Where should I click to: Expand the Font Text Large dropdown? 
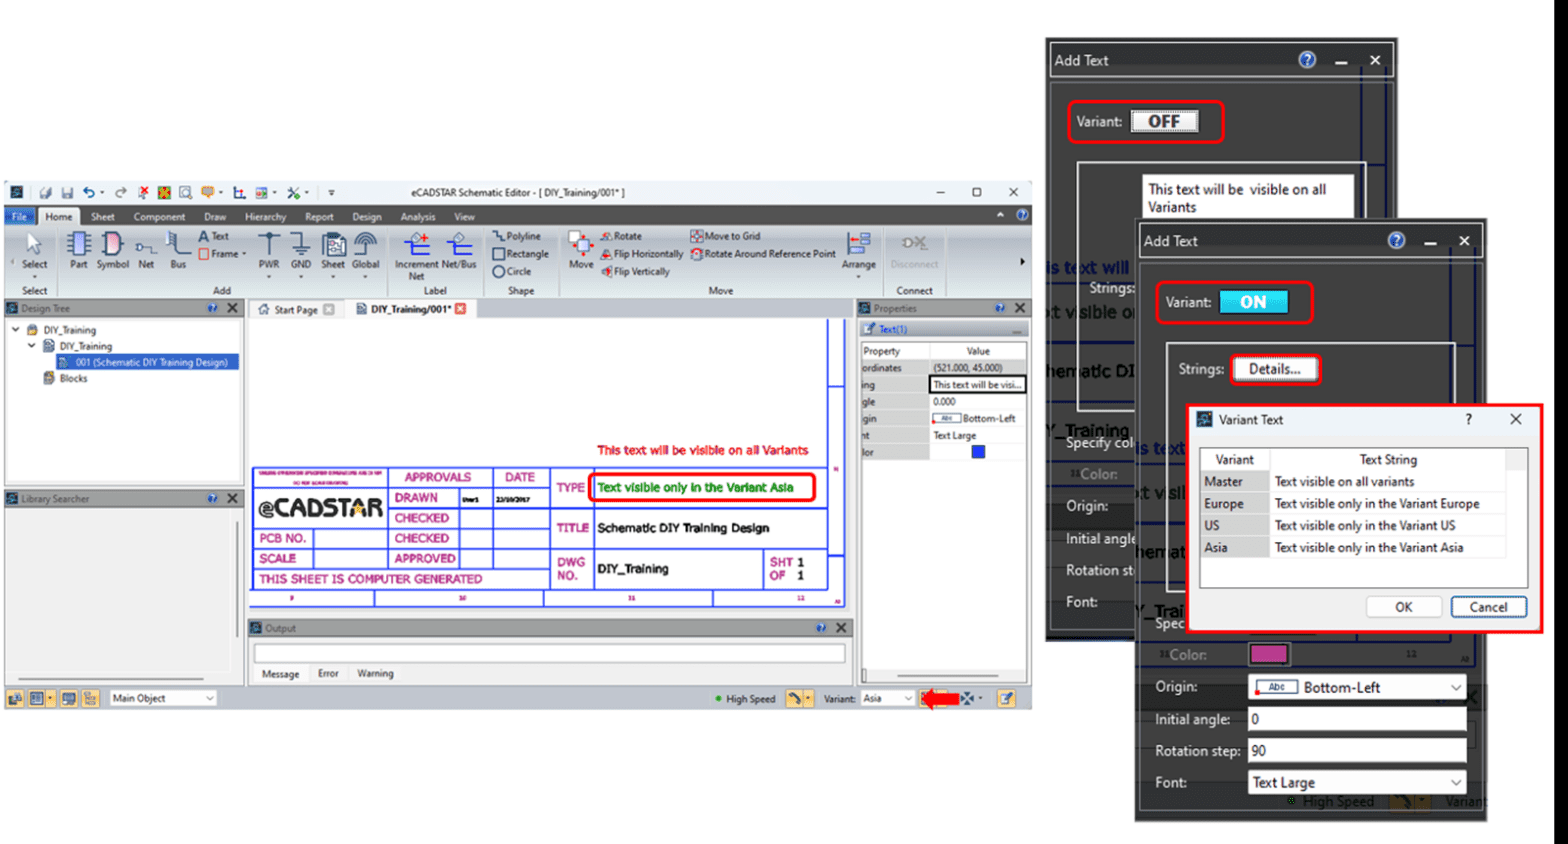[1357, 782]
